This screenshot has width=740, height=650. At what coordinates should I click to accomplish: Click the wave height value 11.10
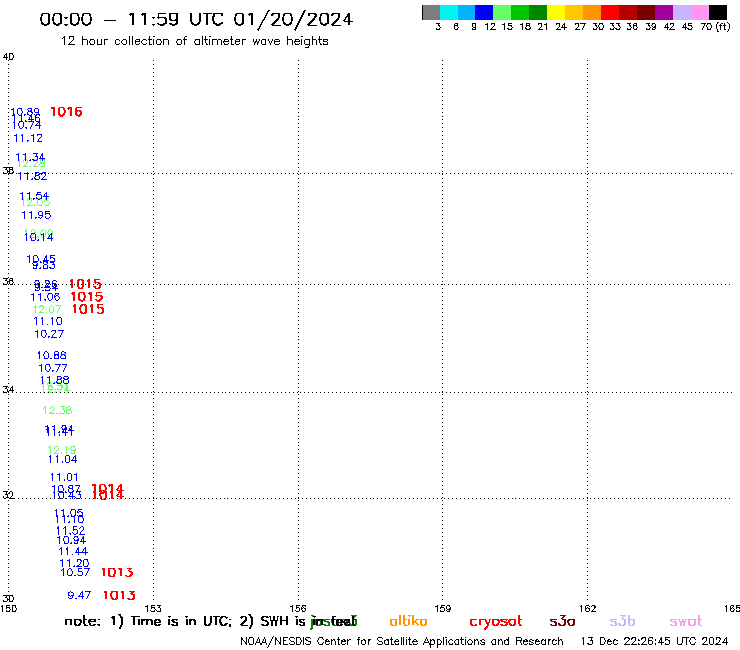pos(48,321)
